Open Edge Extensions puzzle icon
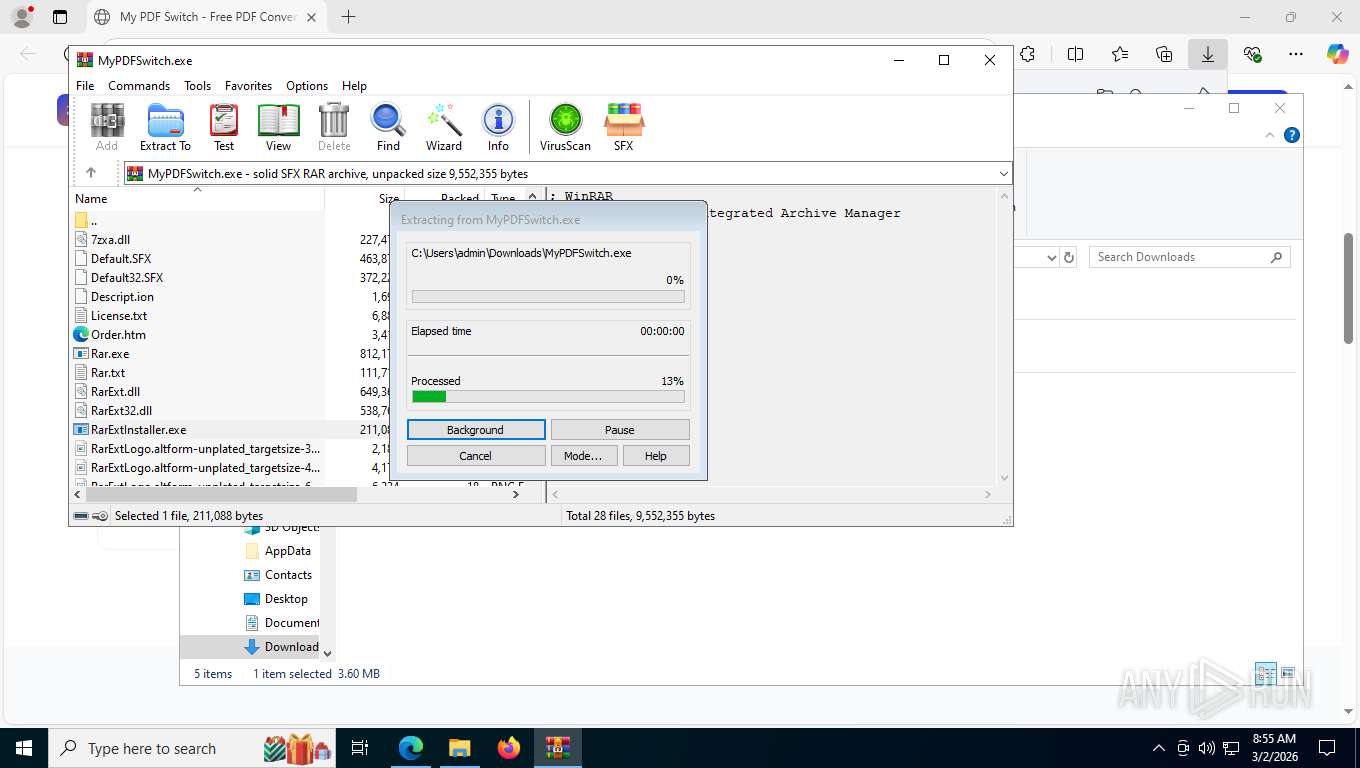The image size is (1360, 768). click(x=1027, y=54)
